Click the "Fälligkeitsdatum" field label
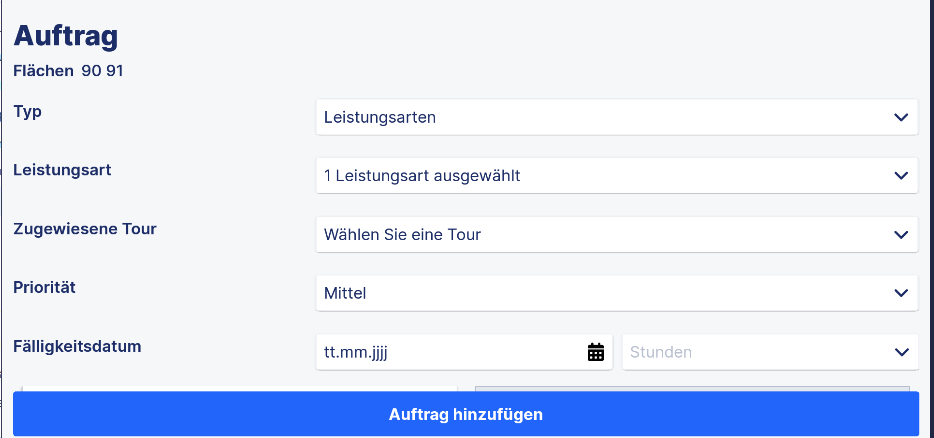Viewport: 934px width, 438px height. (77, 346)
